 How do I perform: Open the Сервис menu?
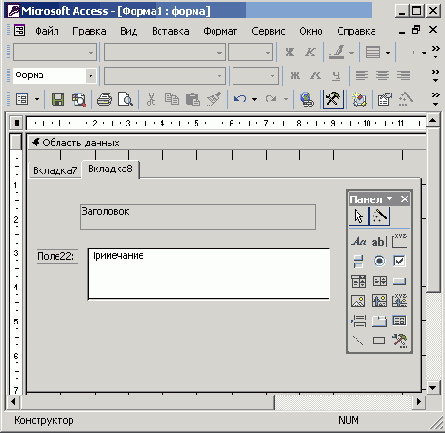coord(268,31)
